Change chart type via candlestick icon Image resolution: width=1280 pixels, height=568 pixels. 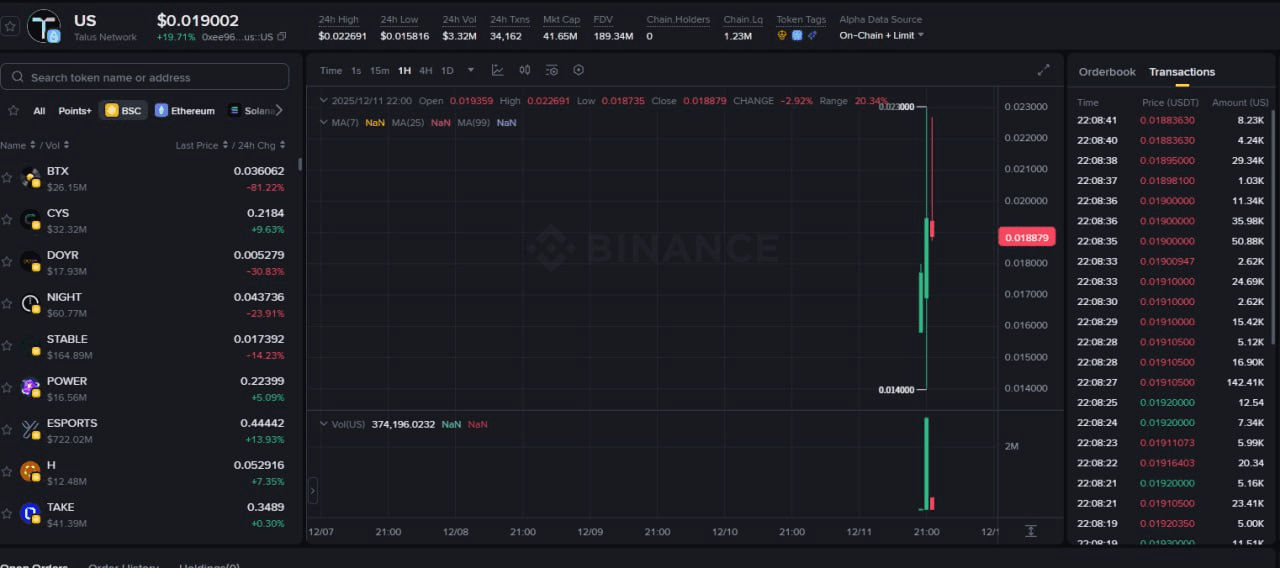point(525,70)
